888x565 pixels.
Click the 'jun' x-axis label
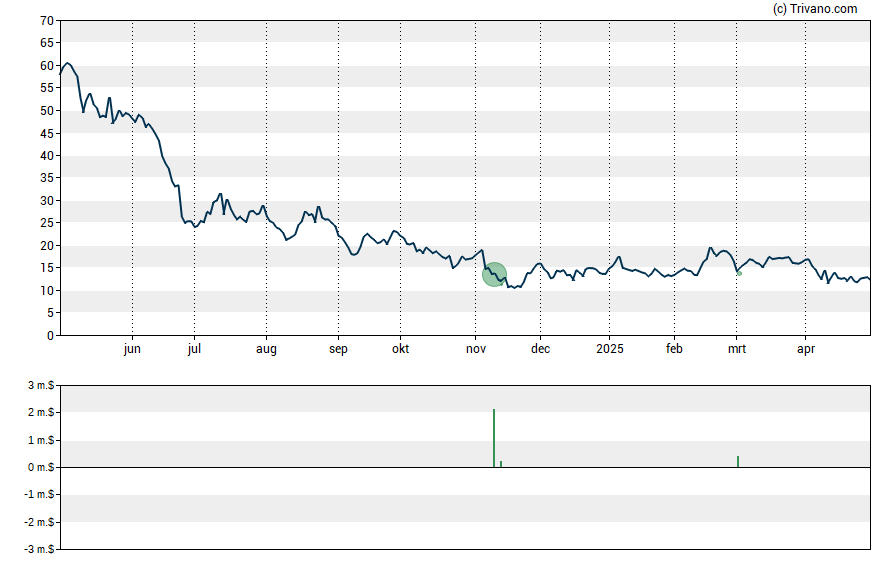pyautogui.click(x=132, y=349)
